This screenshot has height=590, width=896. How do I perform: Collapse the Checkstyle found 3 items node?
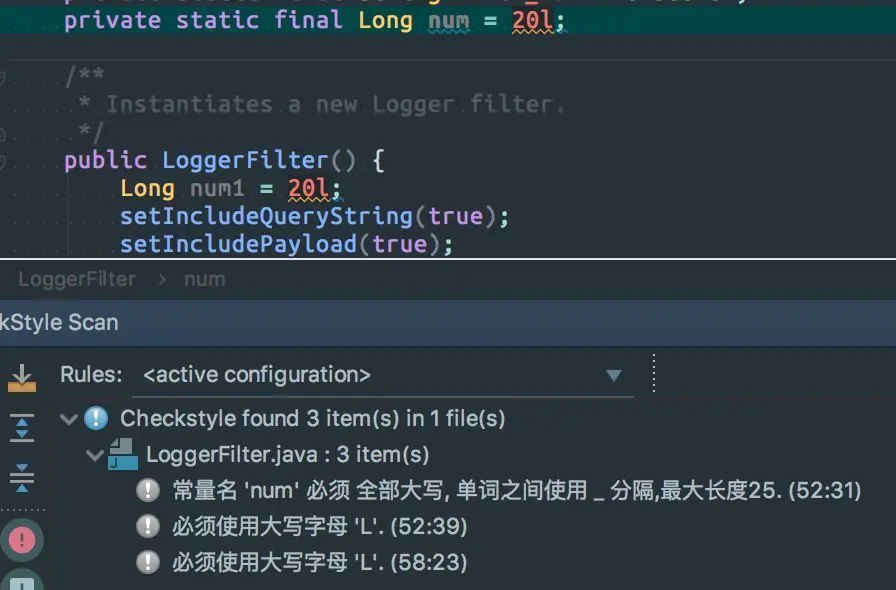(x=69, y=419)
